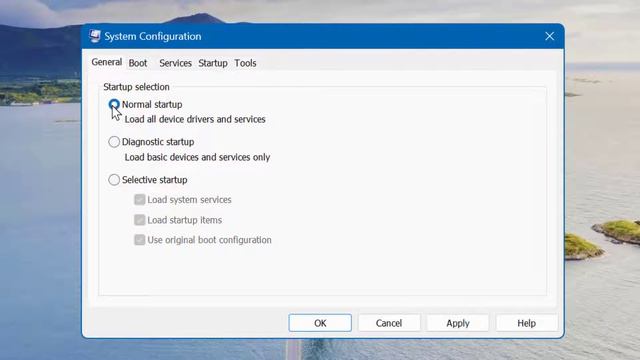Viewport: 640px width, 360px height.
Task: Choose the Diagnostic startup option
Action: [x=114, y=142]
